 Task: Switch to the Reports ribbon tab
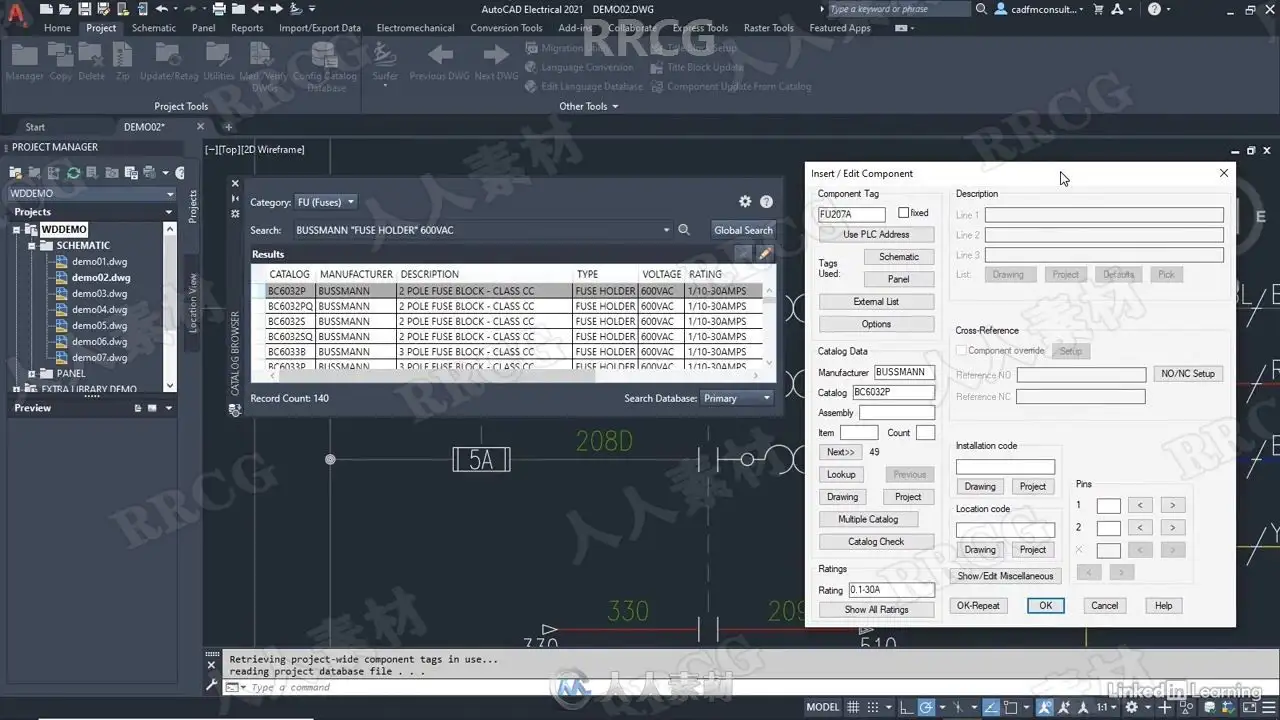click(x=247, y=28)
